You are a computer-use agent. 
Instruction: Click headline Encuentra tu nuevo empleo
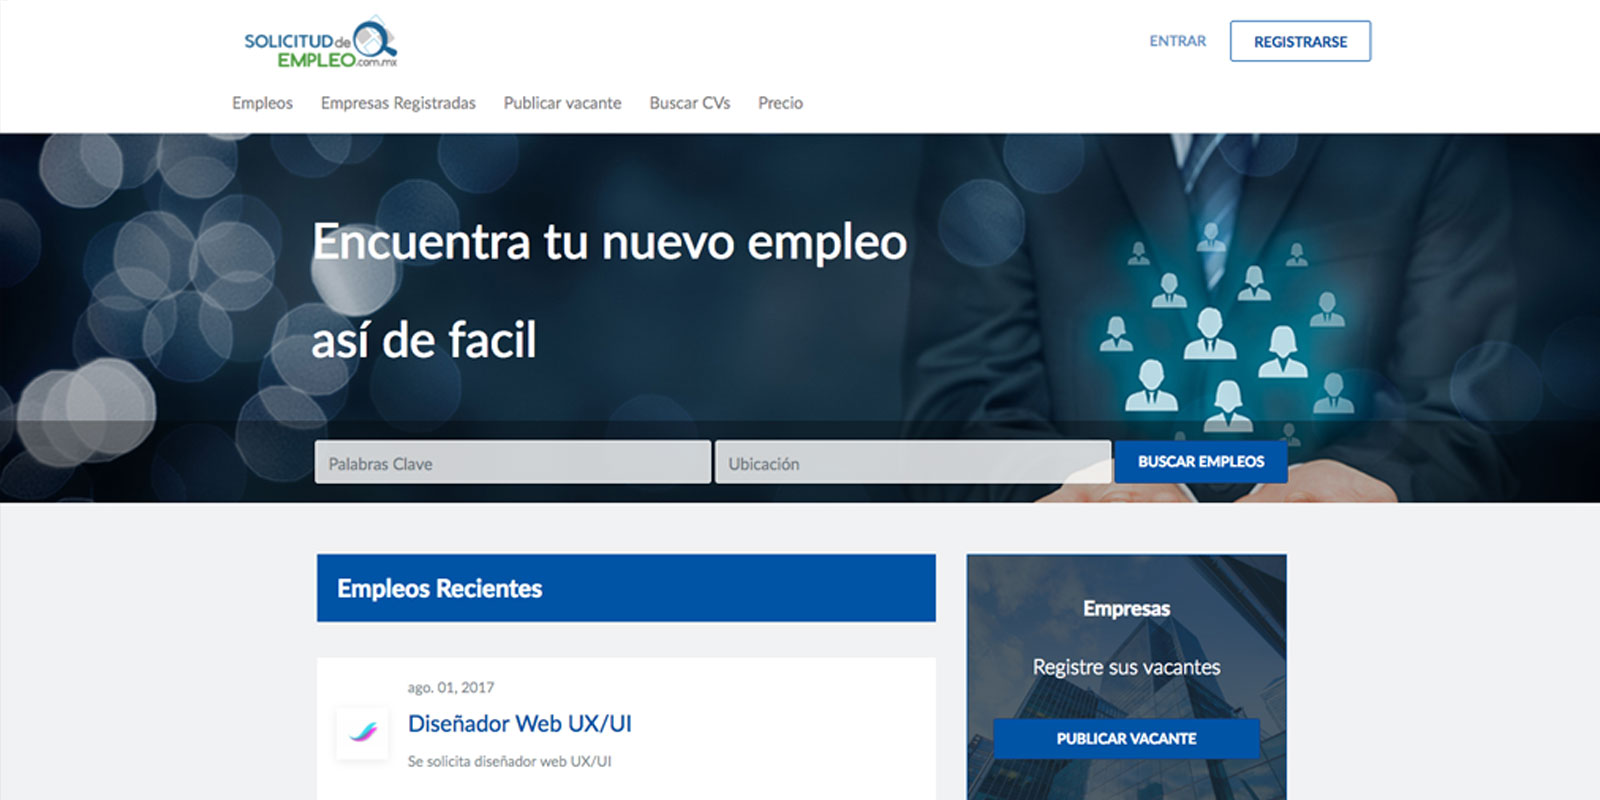point(610,242)
